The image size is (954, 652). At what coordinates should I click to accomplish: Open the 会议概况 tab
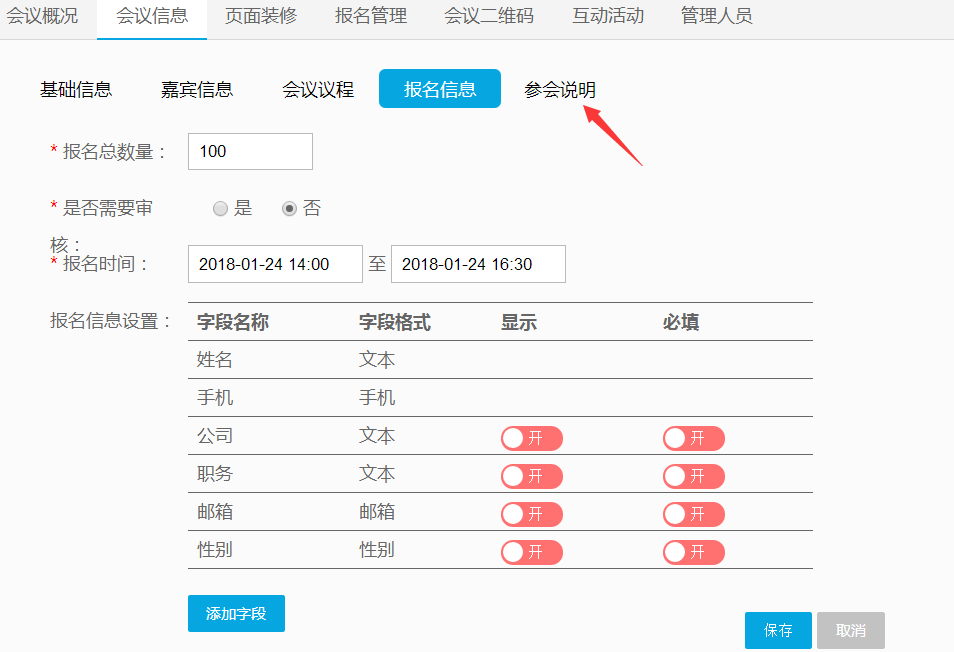point(41,16)
